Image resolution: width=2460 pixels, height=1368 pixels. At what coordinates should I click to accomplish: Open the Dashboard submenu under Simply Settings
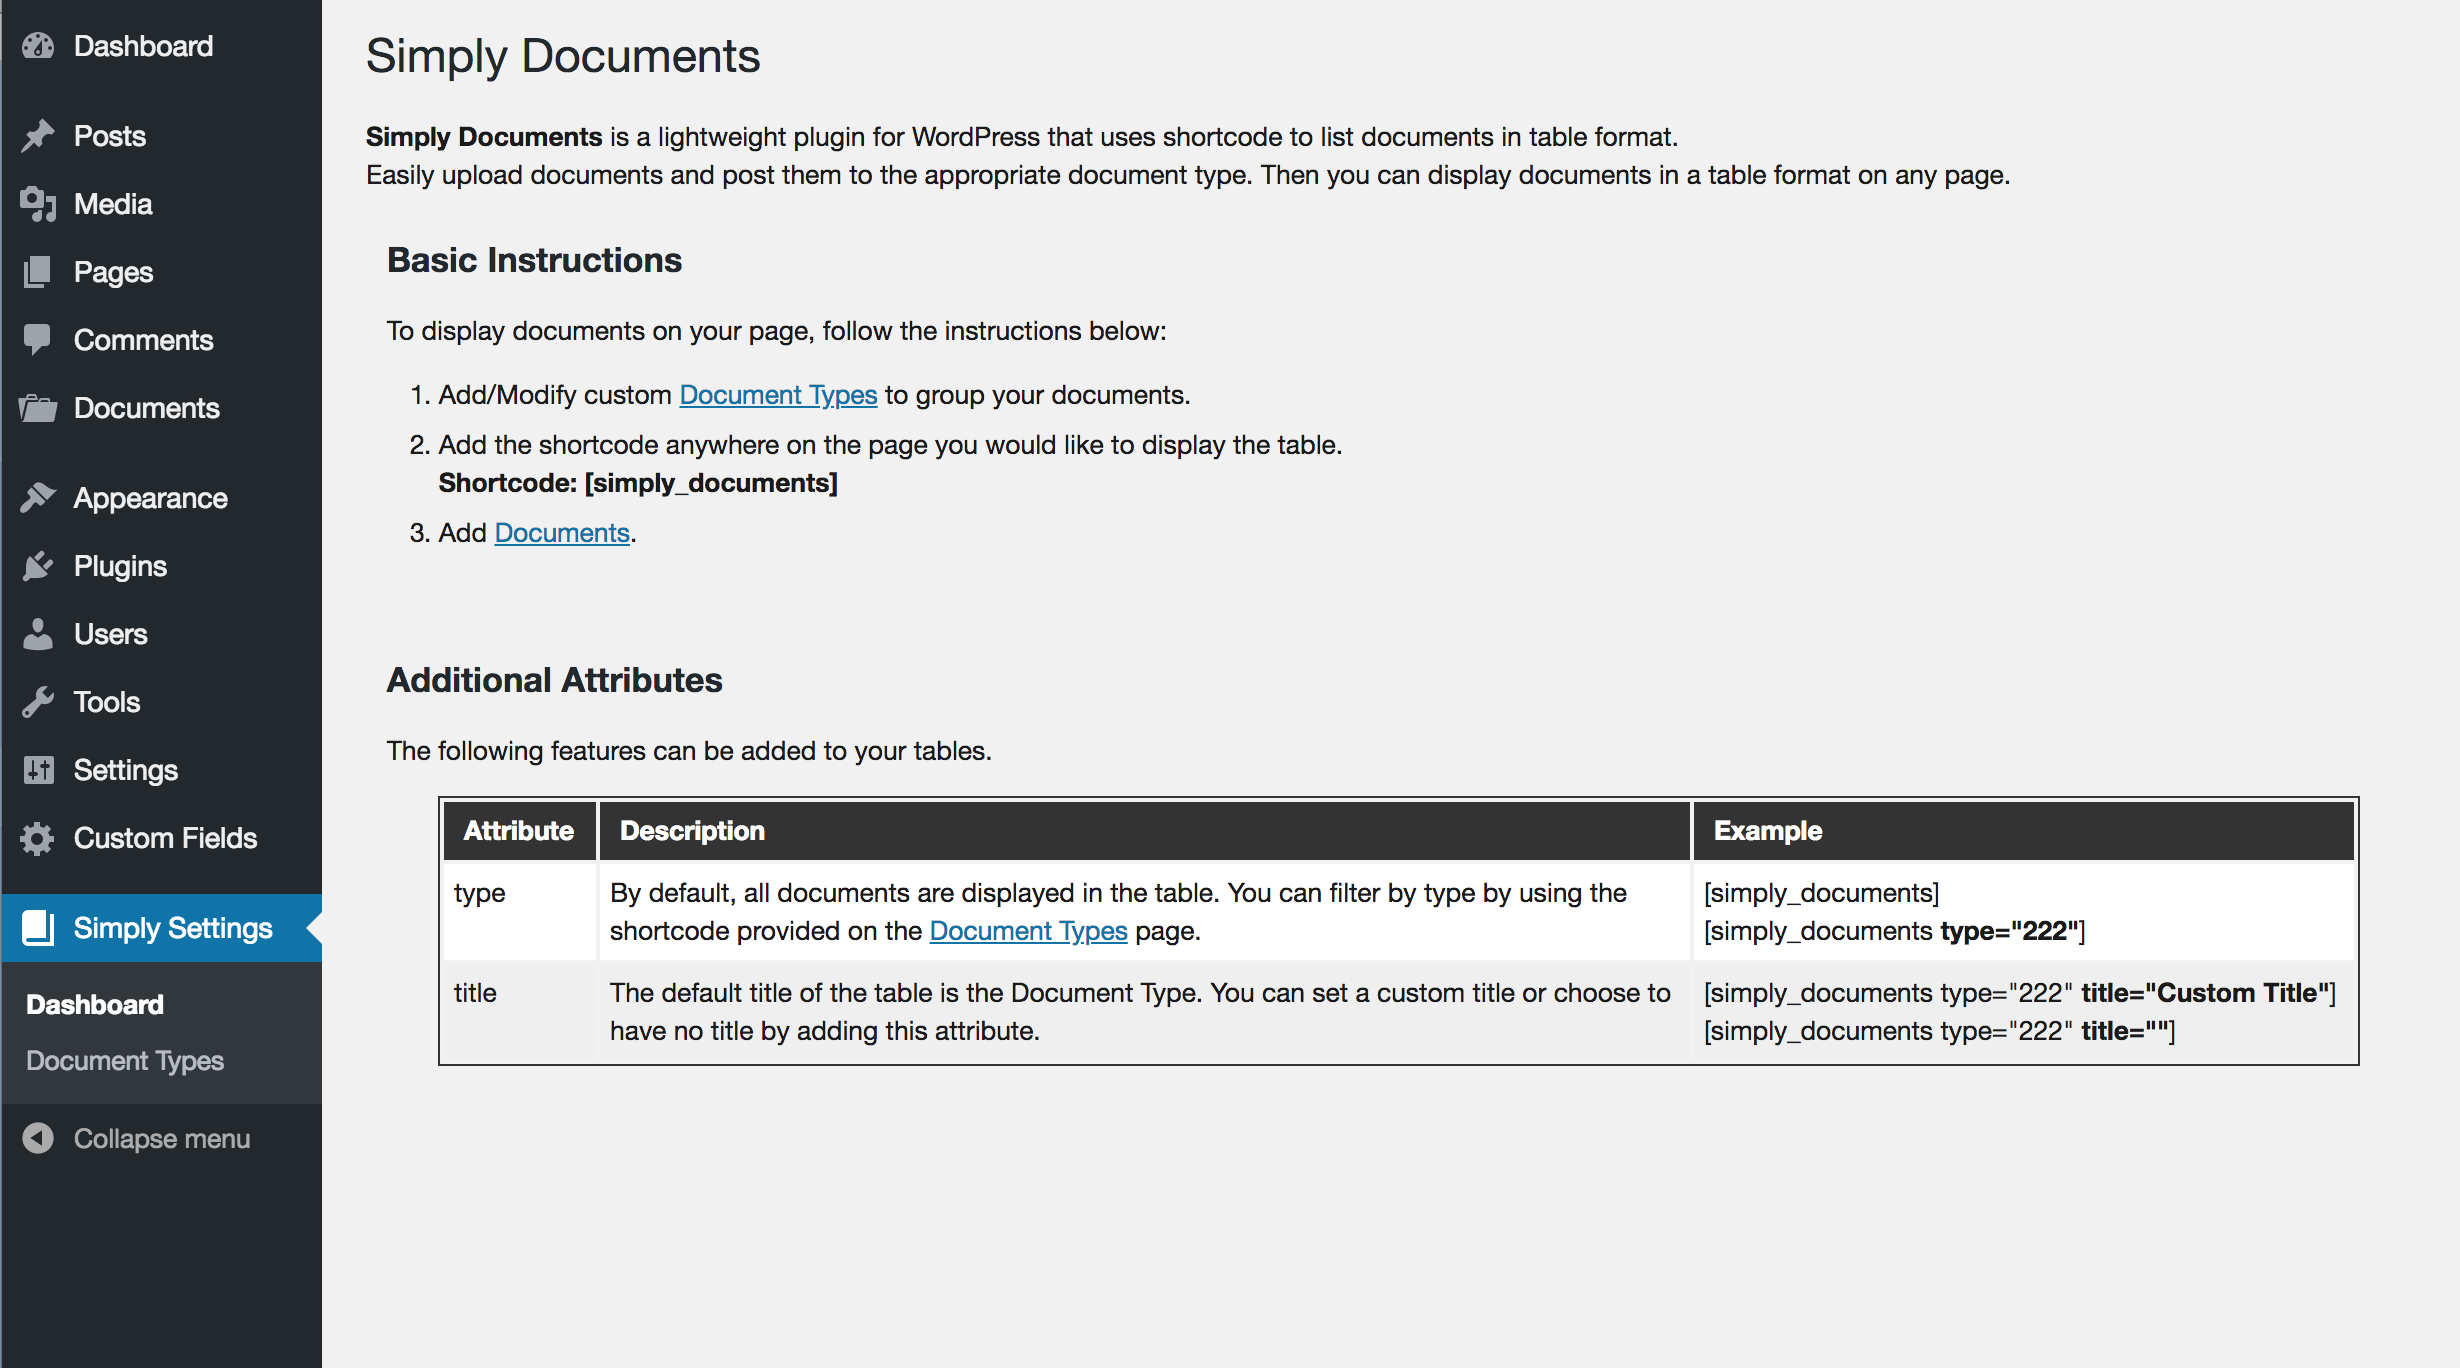point(95,1004)
